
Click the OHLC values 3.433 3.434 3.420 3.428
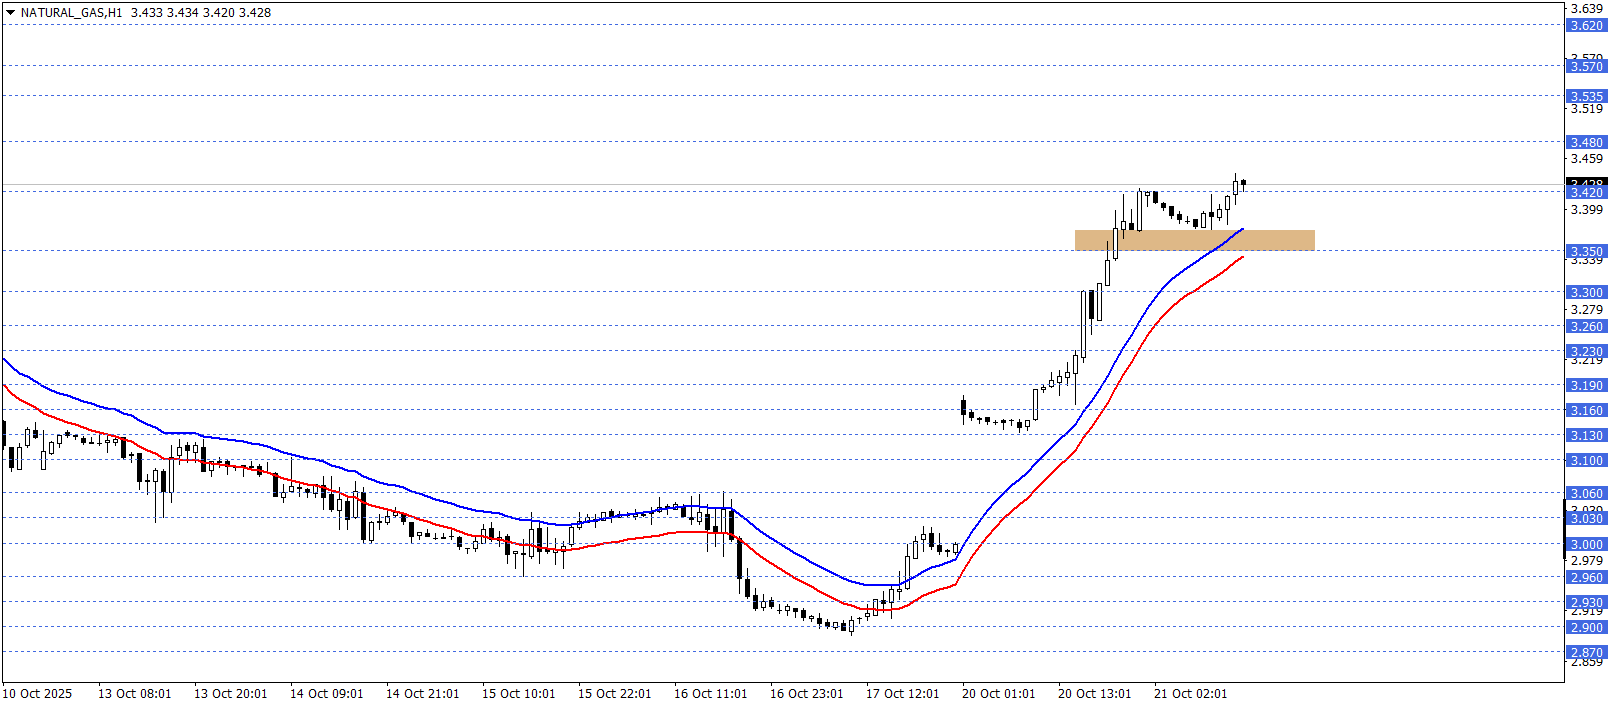click(x=201, y=13)
